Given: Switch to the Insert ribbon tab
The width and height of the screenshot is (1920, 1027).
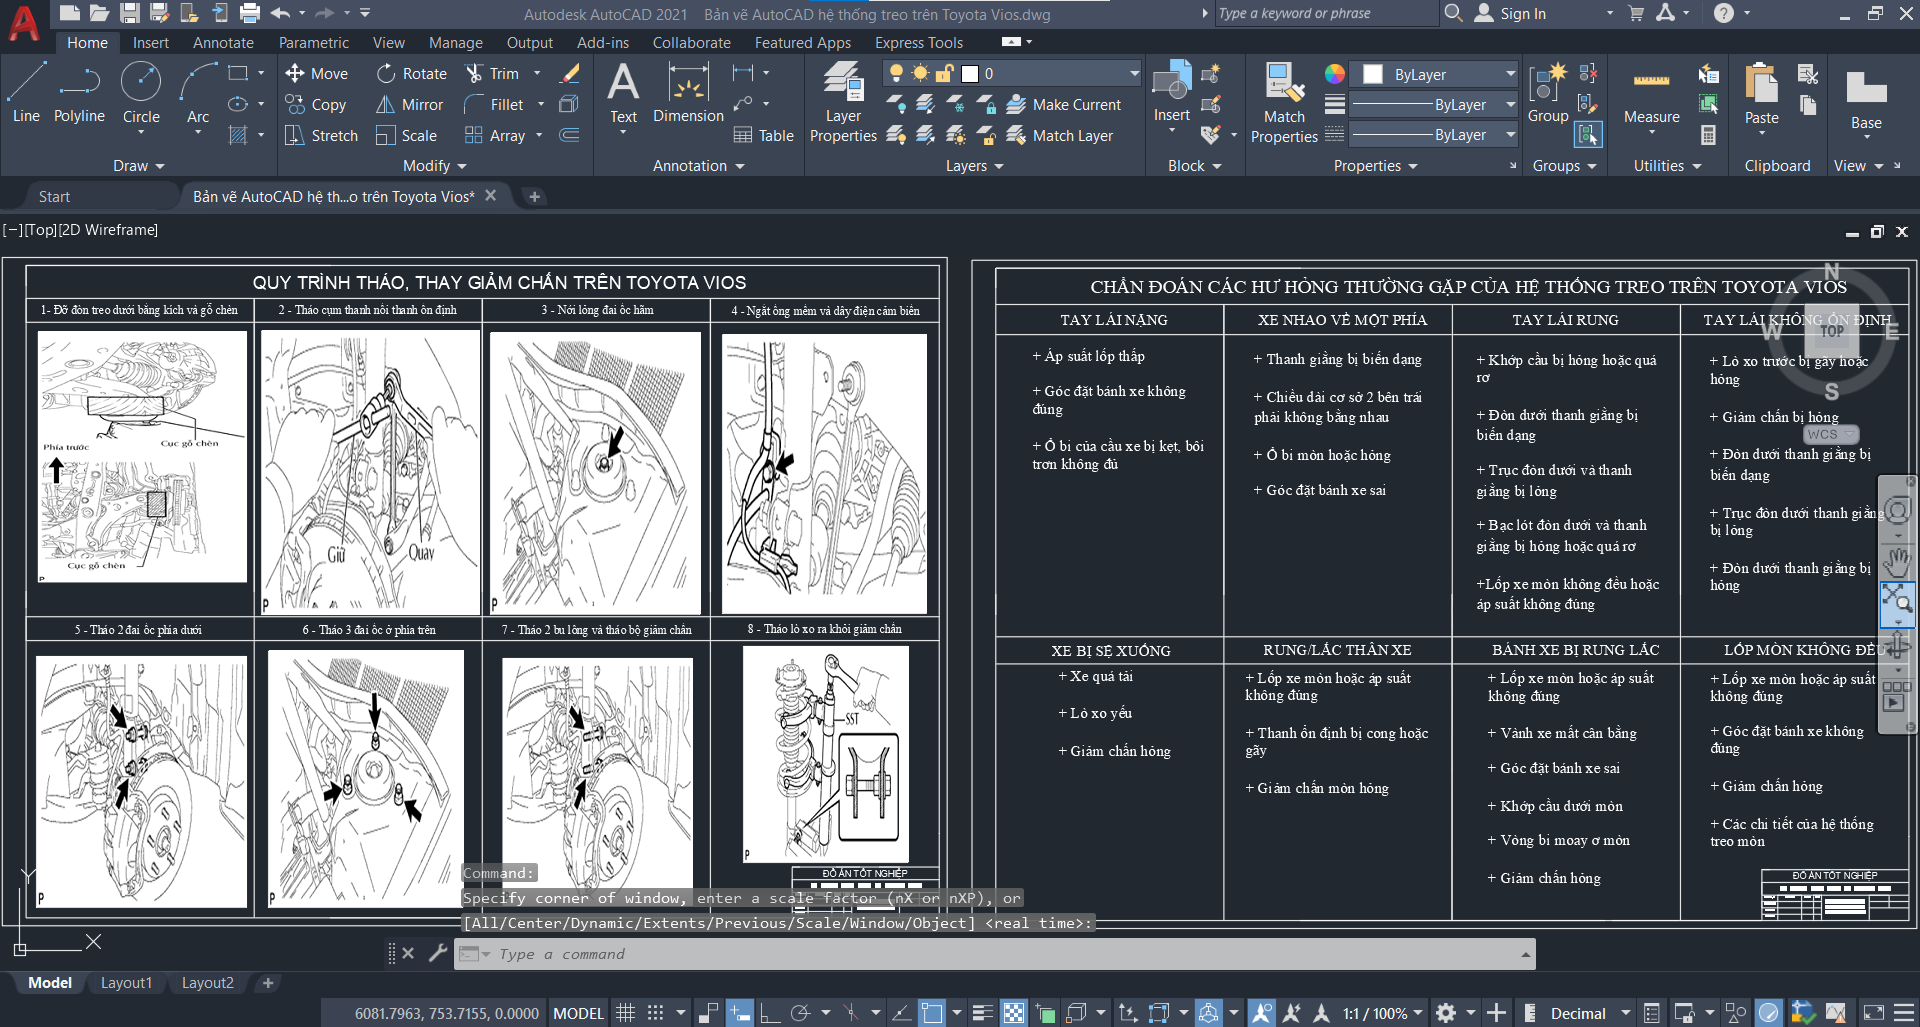Looking at the screenshot, I should point(151,43).
